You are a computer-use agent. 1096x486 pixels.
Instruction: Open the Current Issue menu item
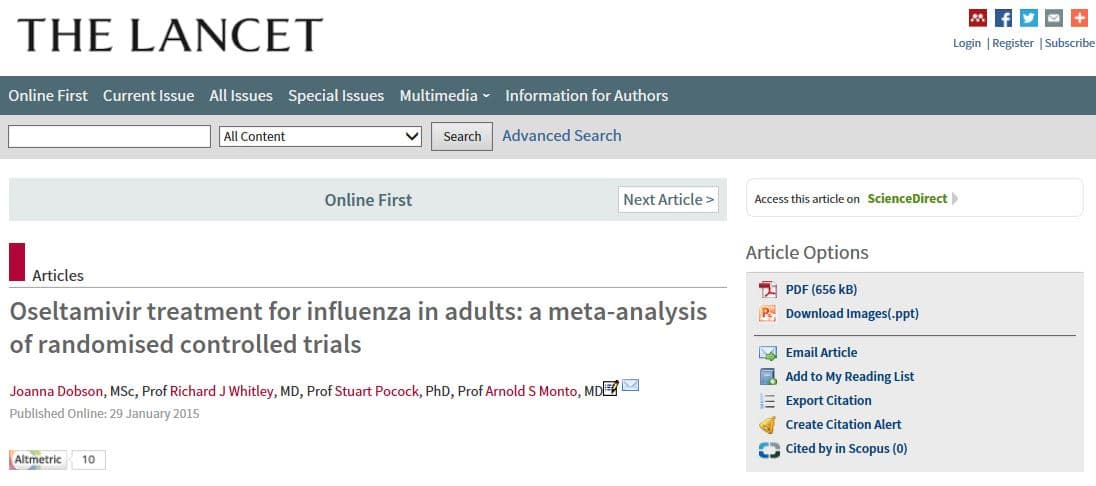coord(148,96)
